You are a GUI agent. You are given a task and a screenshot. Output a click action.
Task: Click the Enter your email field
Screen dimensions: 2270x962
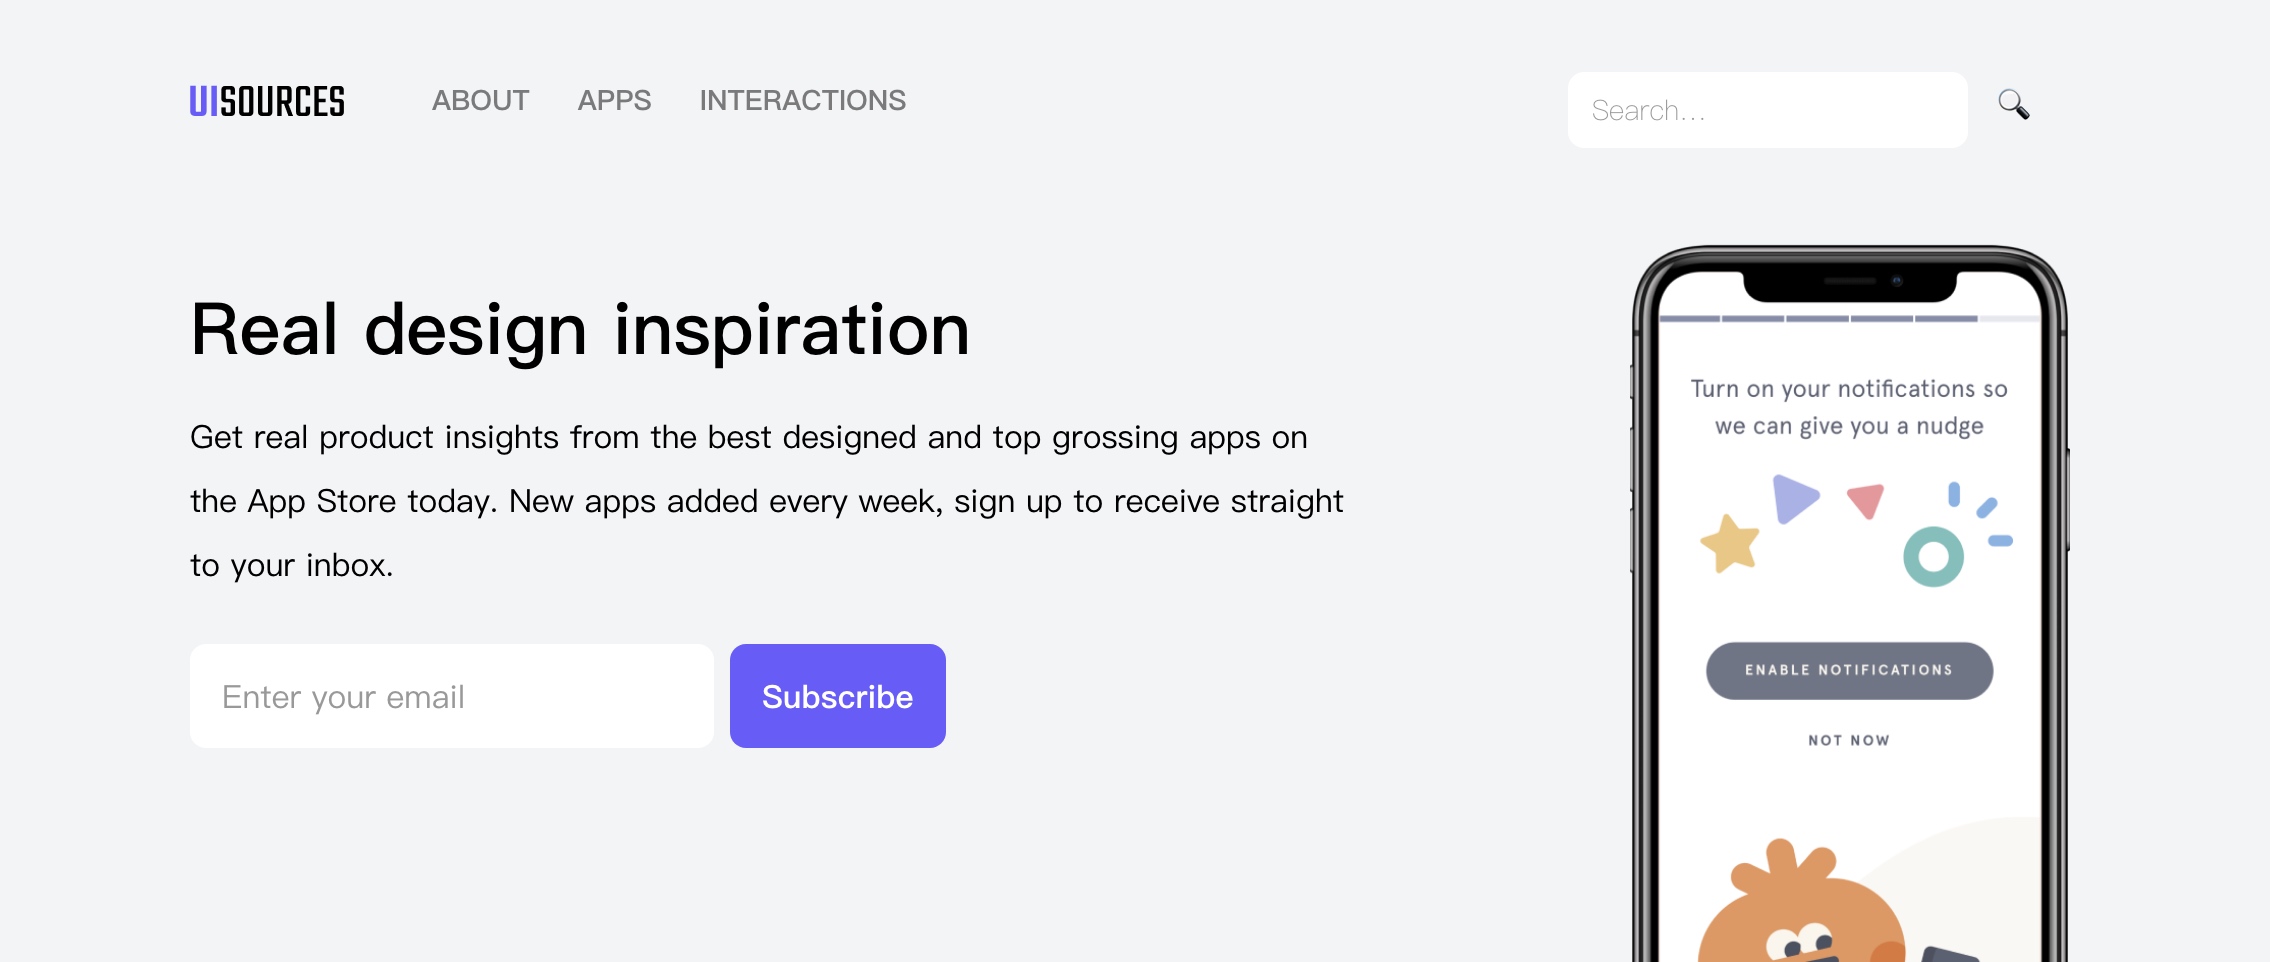[x=451, y=696]
